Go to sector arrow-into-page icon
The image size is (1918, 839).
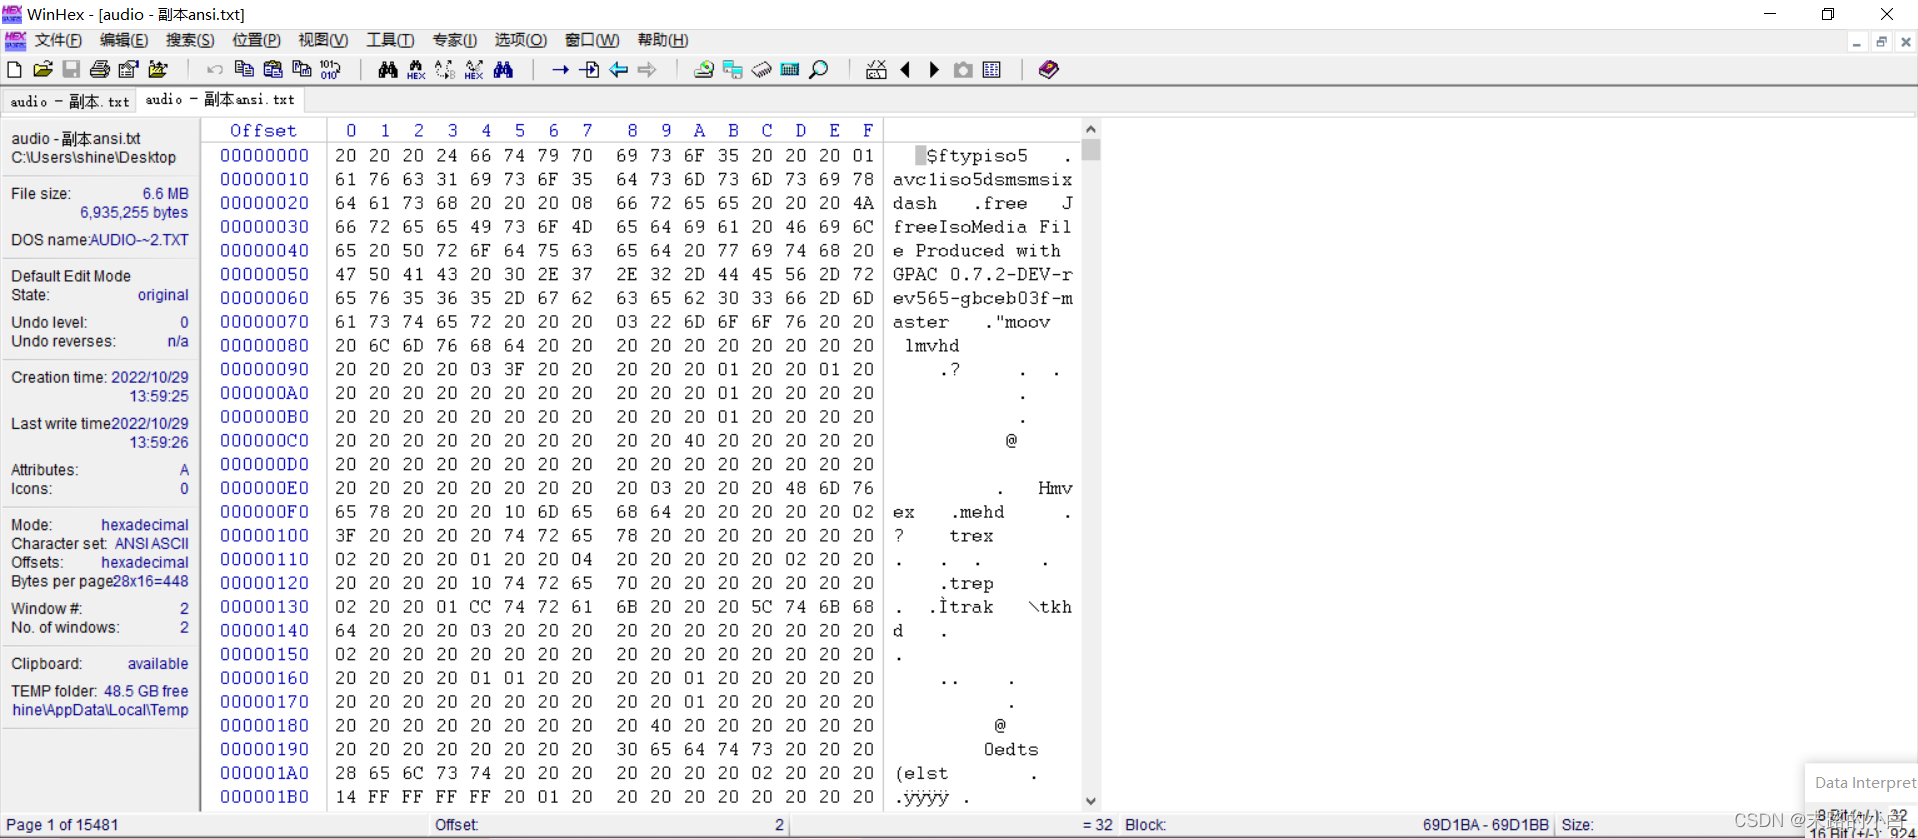589,69
